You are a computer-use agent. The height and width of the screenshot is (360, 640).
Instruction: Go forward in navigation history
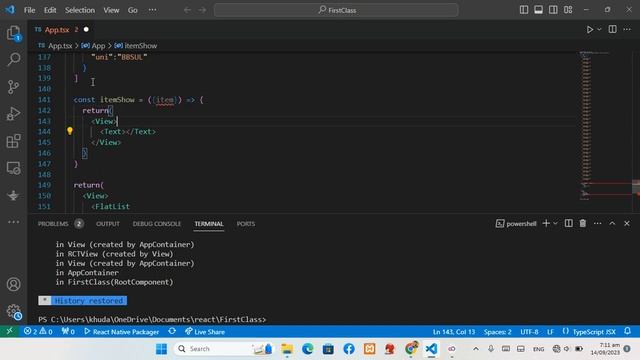(202, 10)
